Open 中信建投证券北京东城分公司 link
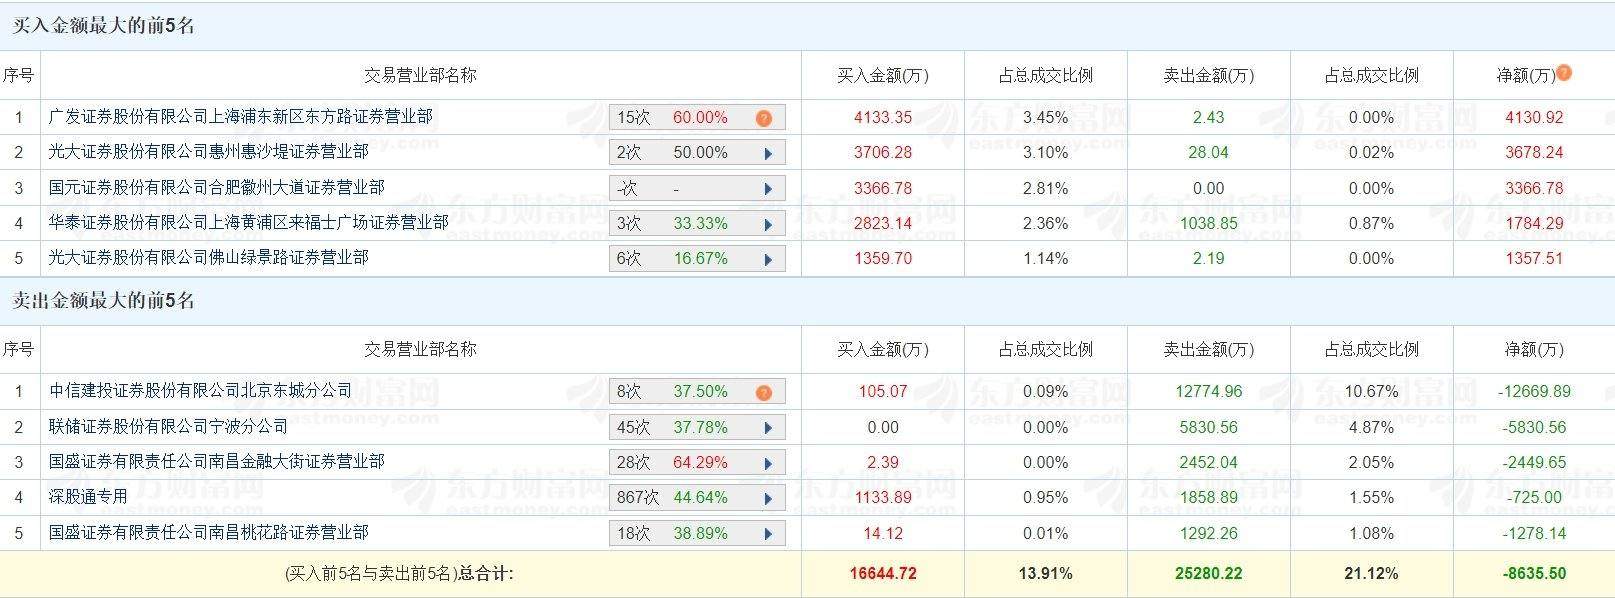Viewport: 1615px width, 598px height. click(200, 391)
